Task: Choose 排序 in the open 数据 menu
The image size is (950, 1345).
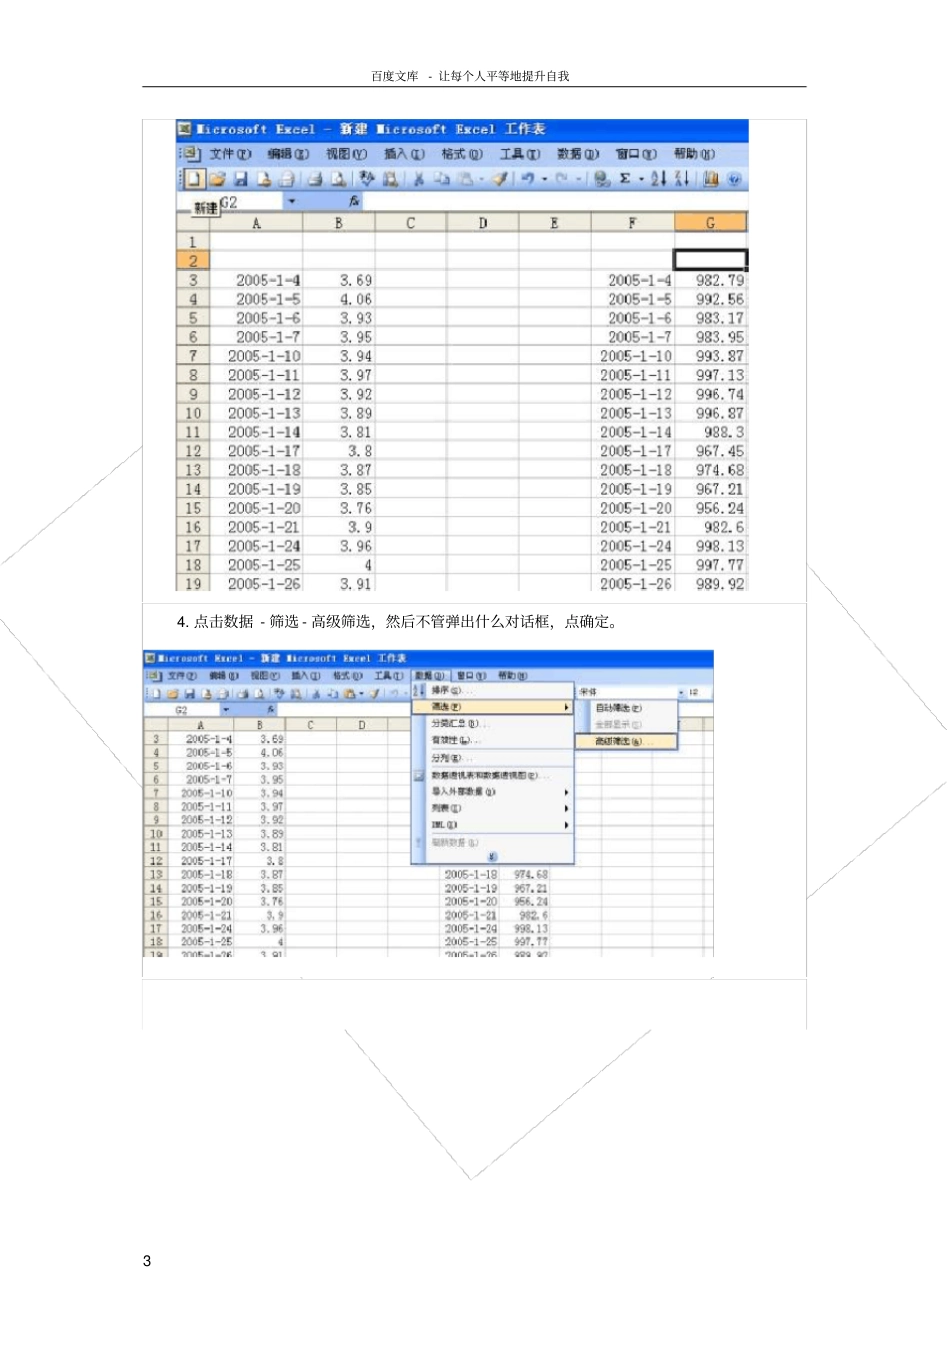Action: pyautogui.click(x=498, y=691)
